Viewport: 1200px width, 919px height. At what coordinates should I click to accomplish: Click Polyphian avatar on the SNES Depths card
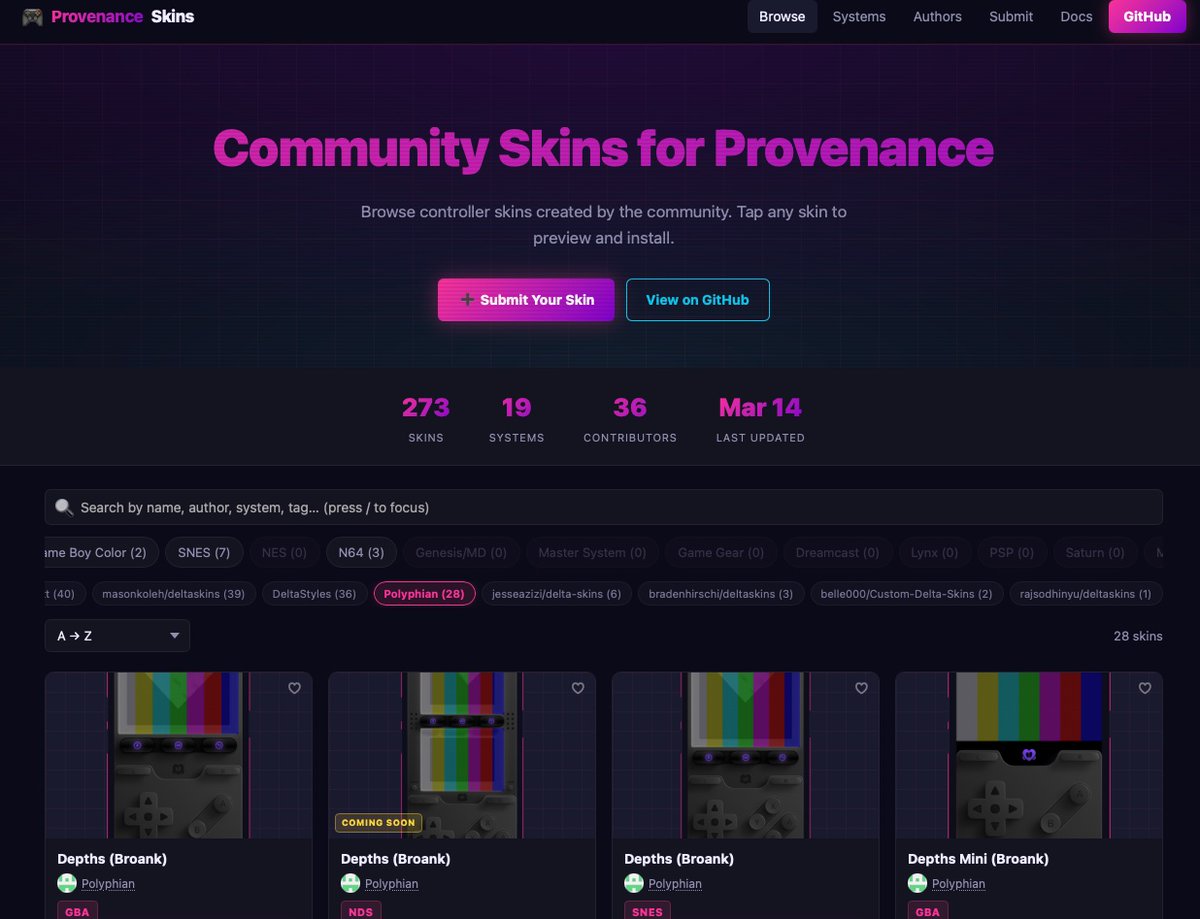click(x=634, y=883)
